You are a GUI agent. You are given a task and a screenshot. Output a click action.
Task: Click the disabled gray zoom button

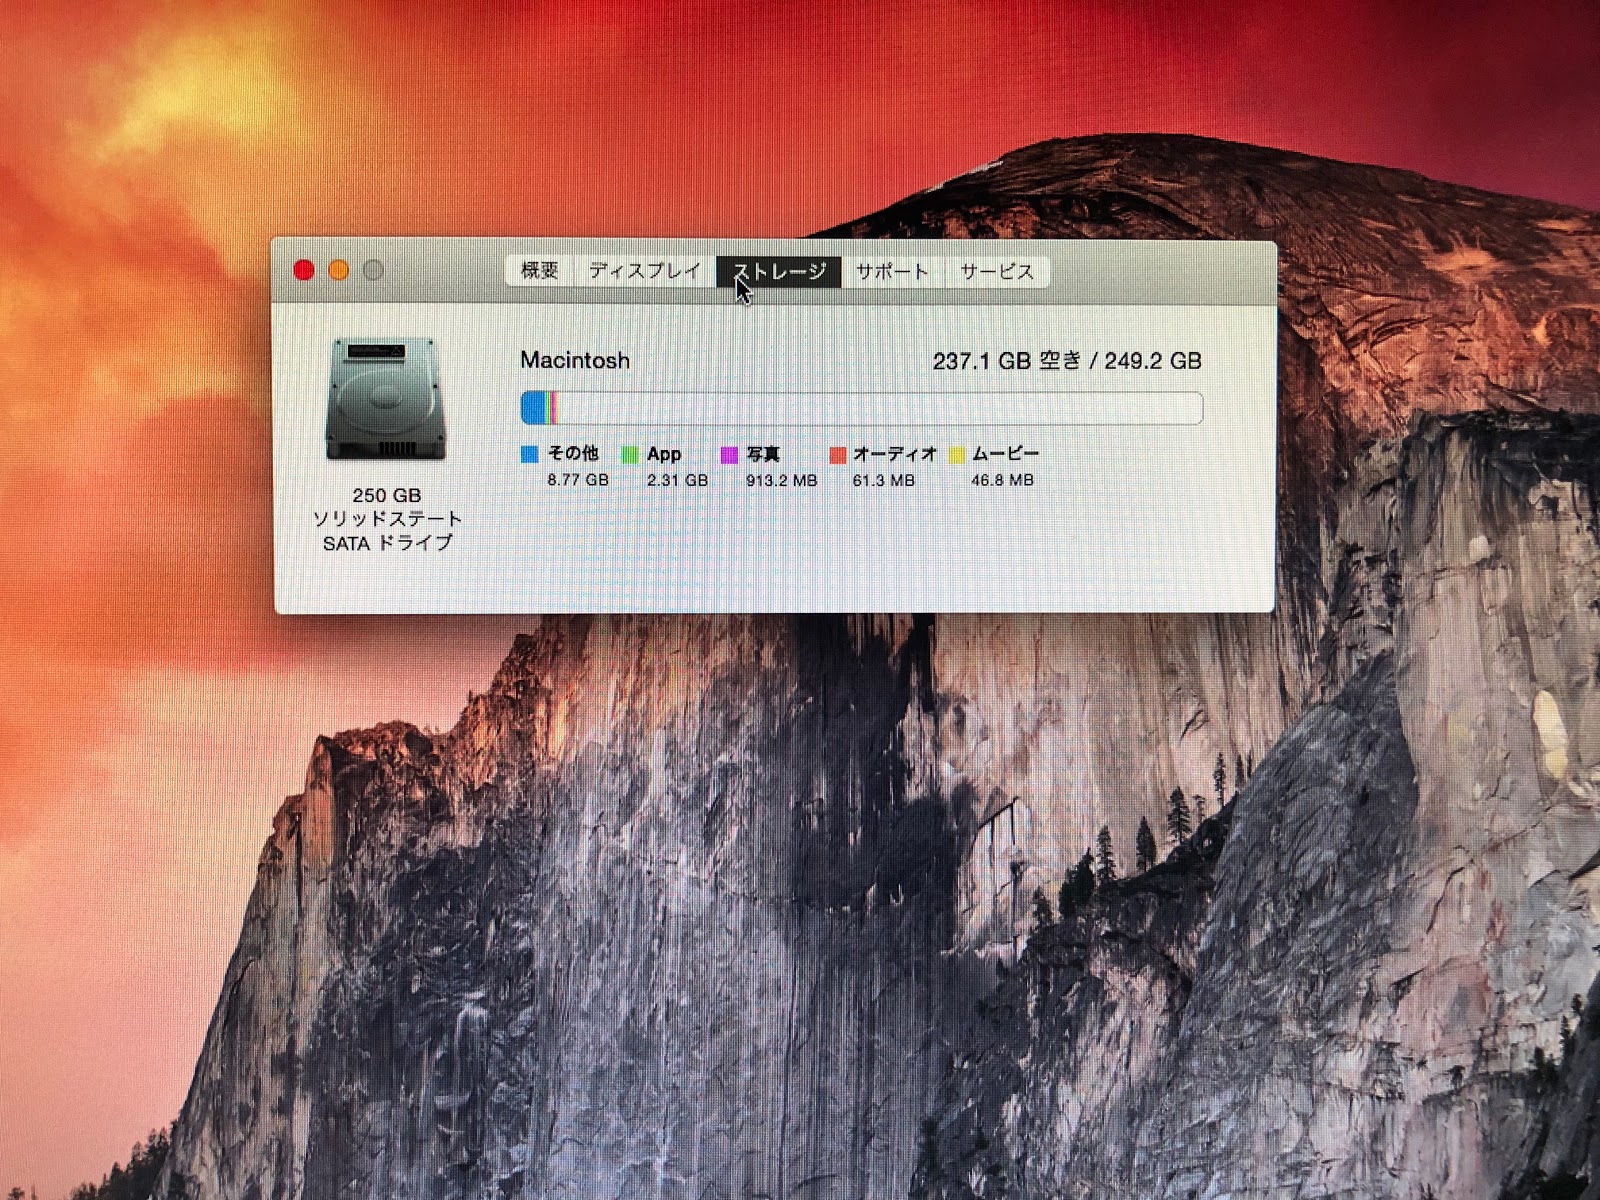click(x=373, y=270)
